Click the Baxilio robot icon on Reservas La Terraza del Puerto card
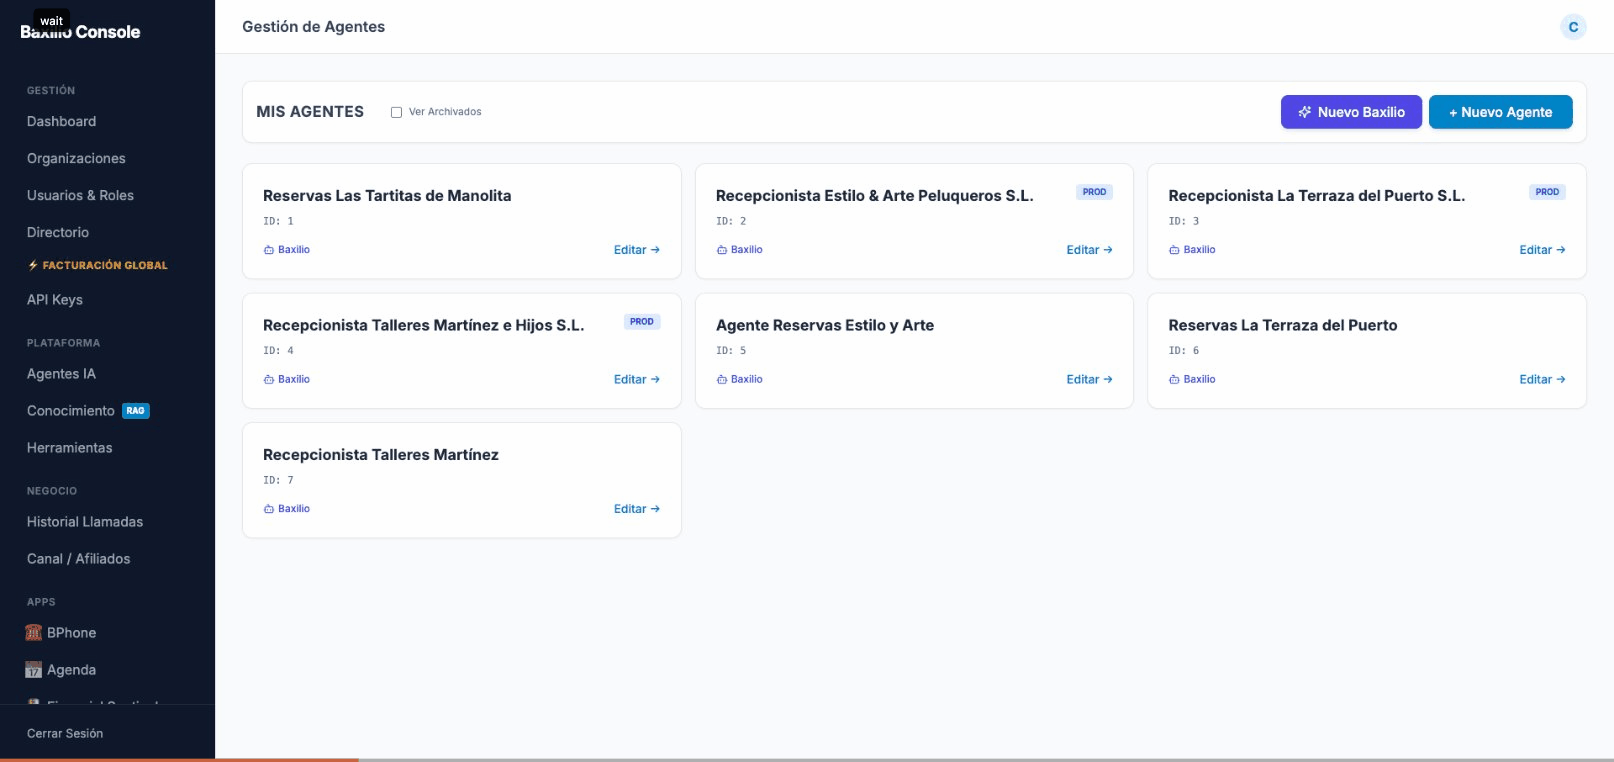Image resolution: width=1614 pixels, height=762 pixels. click(1174, 380)
